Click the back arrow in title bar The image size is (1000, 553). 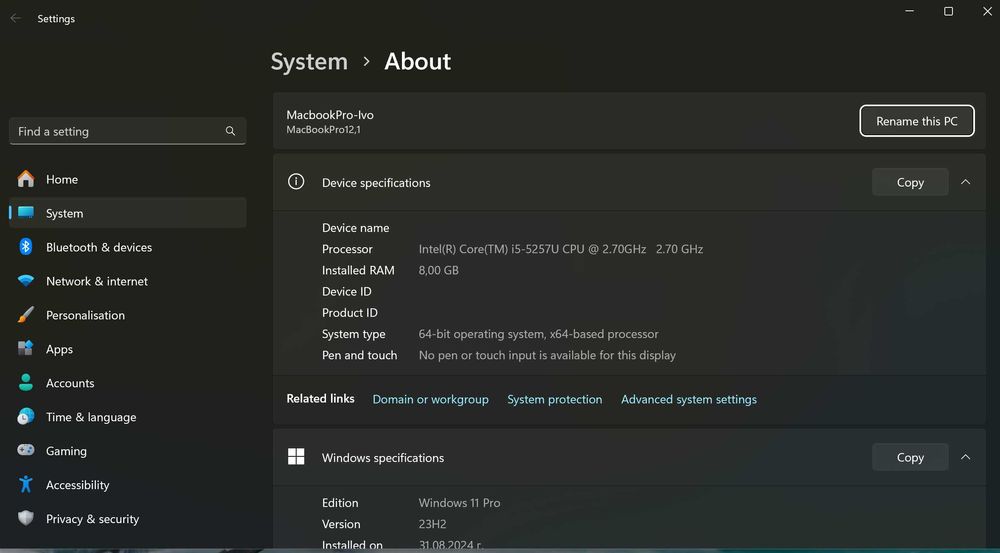(15, 18)
